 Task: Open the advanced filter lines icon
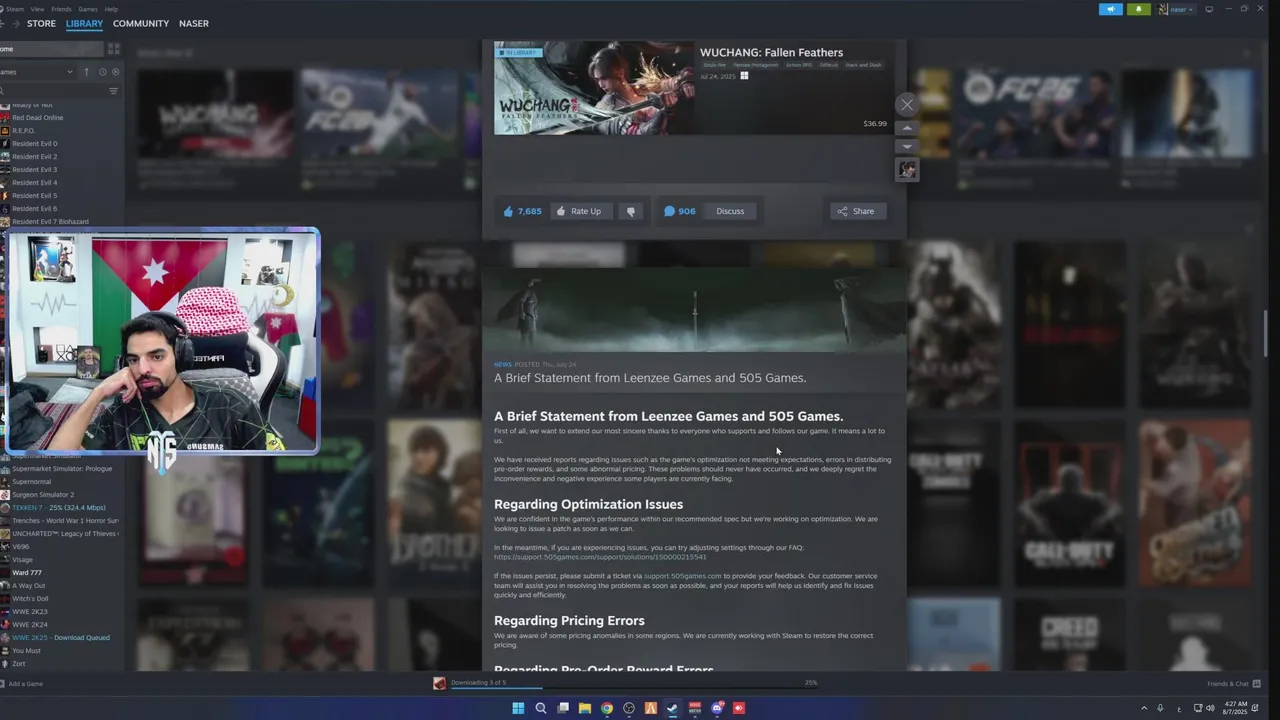113,91
